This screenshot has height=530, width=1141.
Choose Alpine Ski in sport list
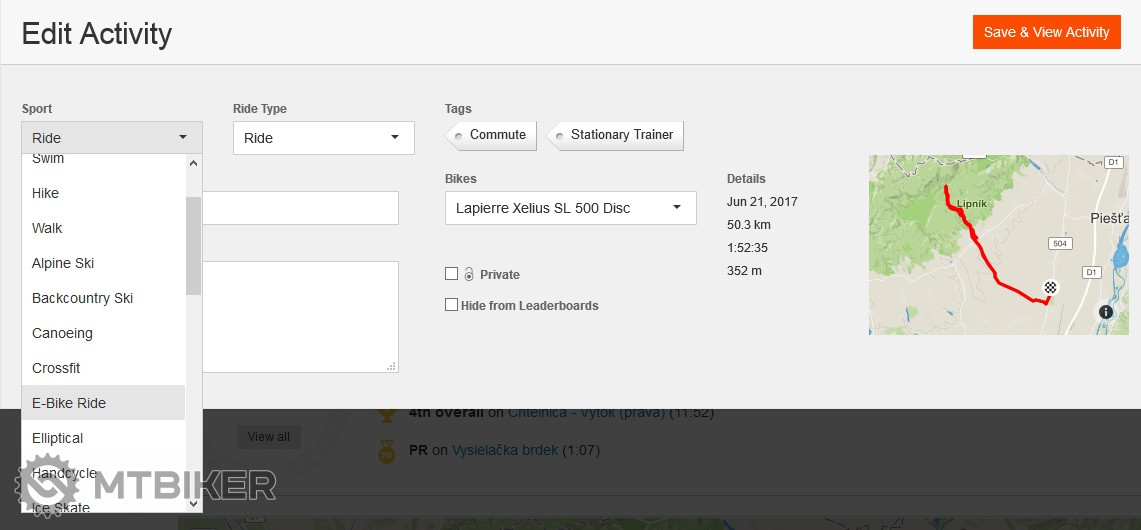click(x=63, y=263)
